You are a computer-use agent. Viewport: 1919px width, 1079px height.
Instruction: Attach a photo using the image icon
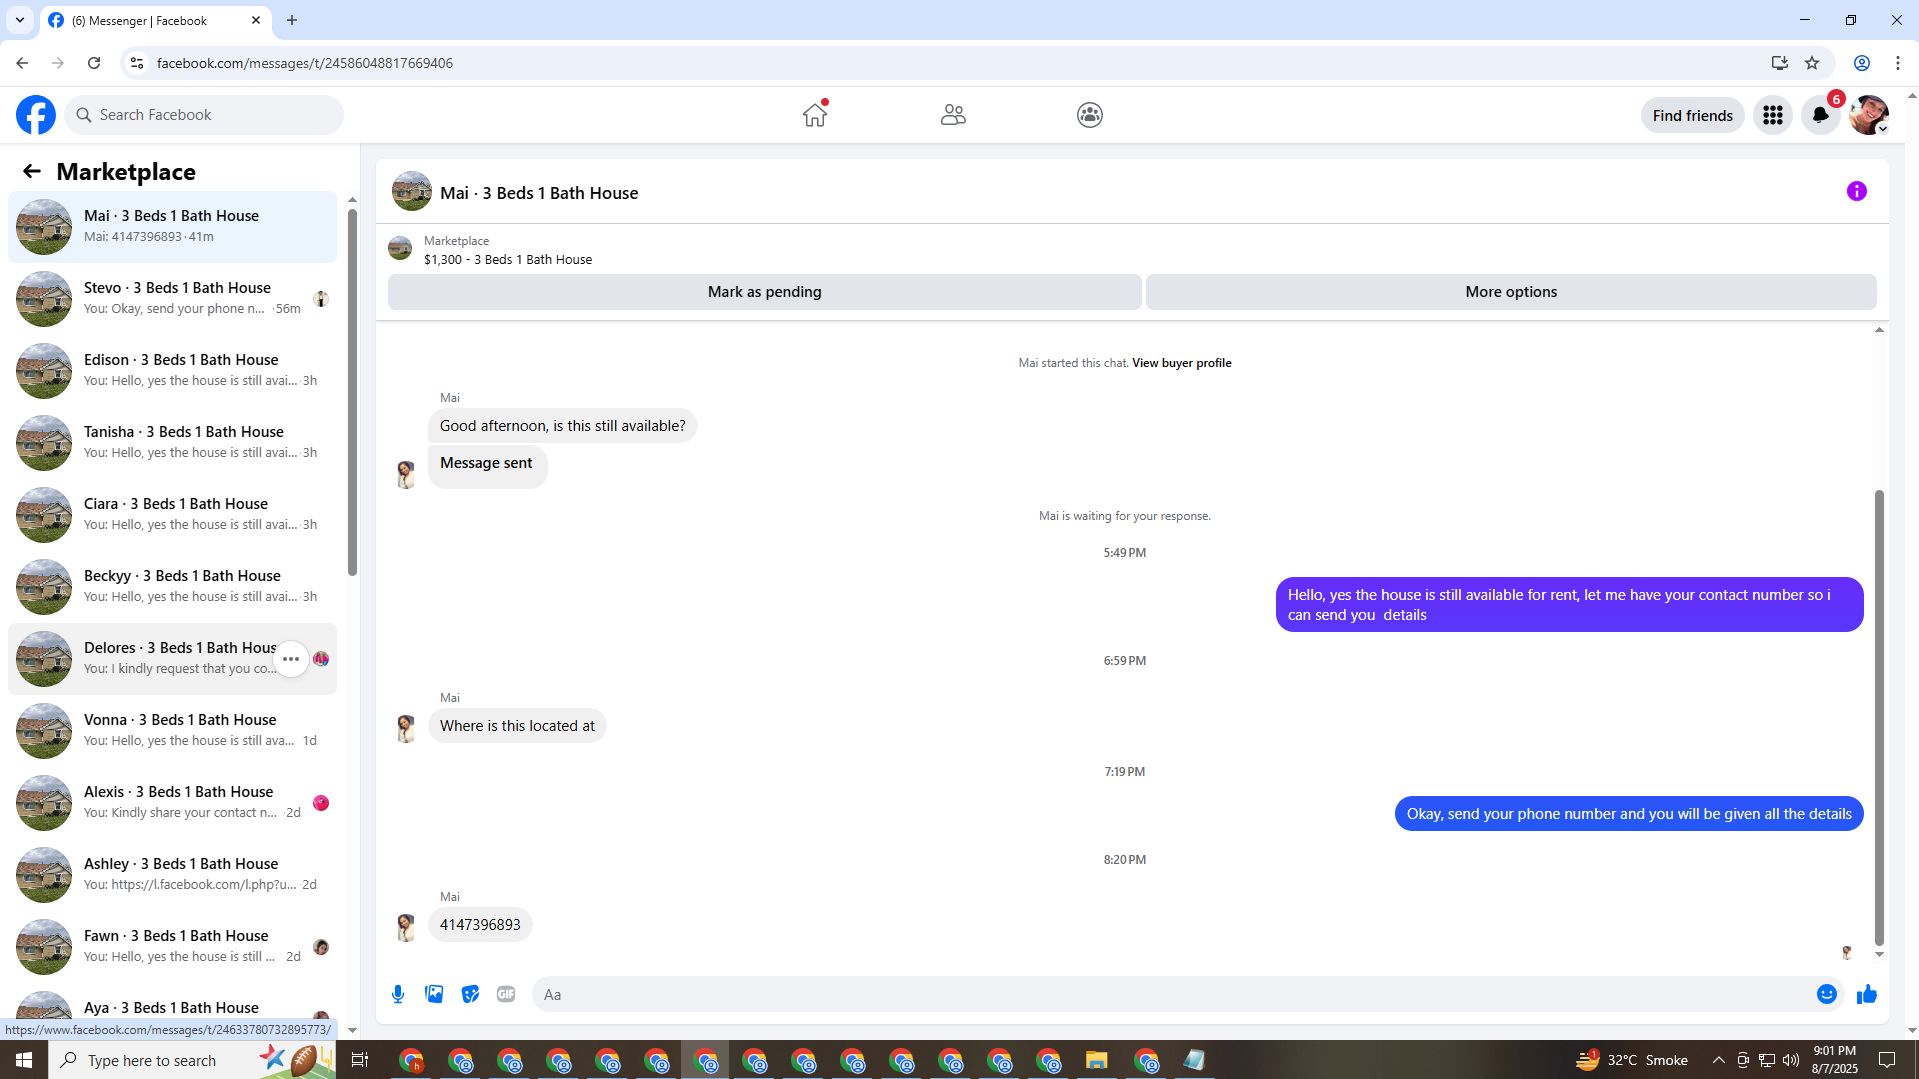pos(434,994)
